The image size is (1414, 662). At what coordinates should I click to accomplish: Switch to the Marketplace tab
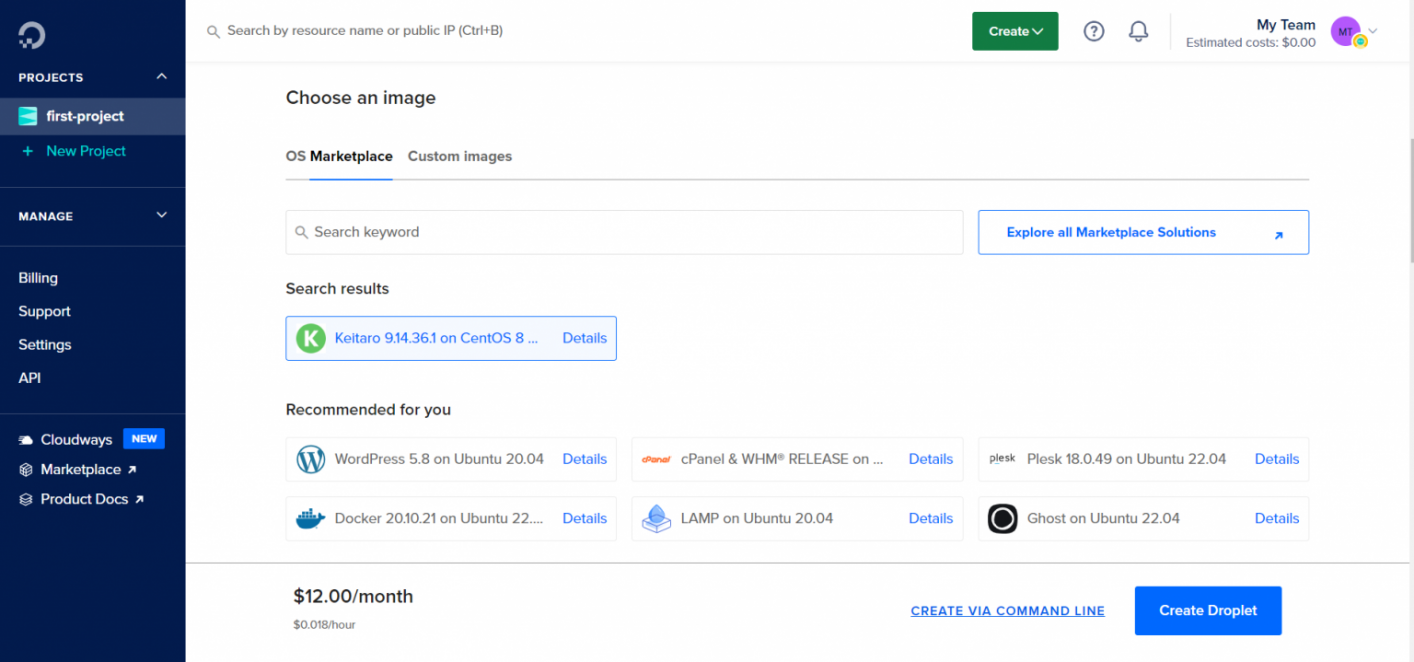click(x=351, y=156)
